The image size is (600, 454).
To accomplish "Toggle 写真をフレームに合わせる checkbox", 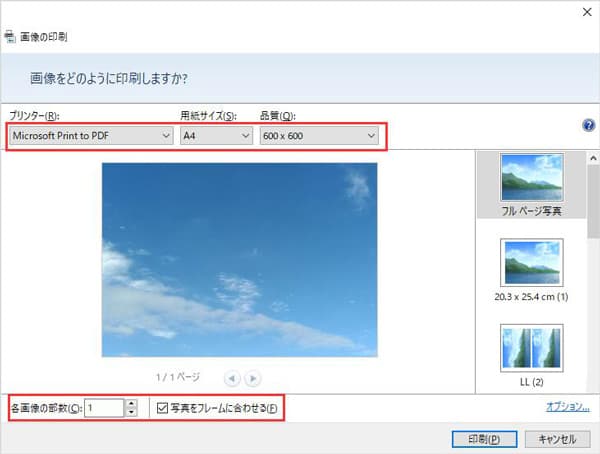I will 162,408.
